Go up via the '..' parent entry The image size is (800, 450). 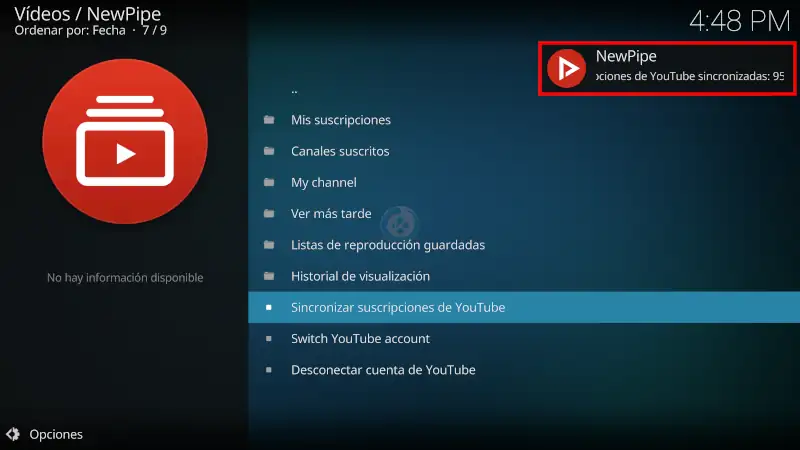pos(524,90)
